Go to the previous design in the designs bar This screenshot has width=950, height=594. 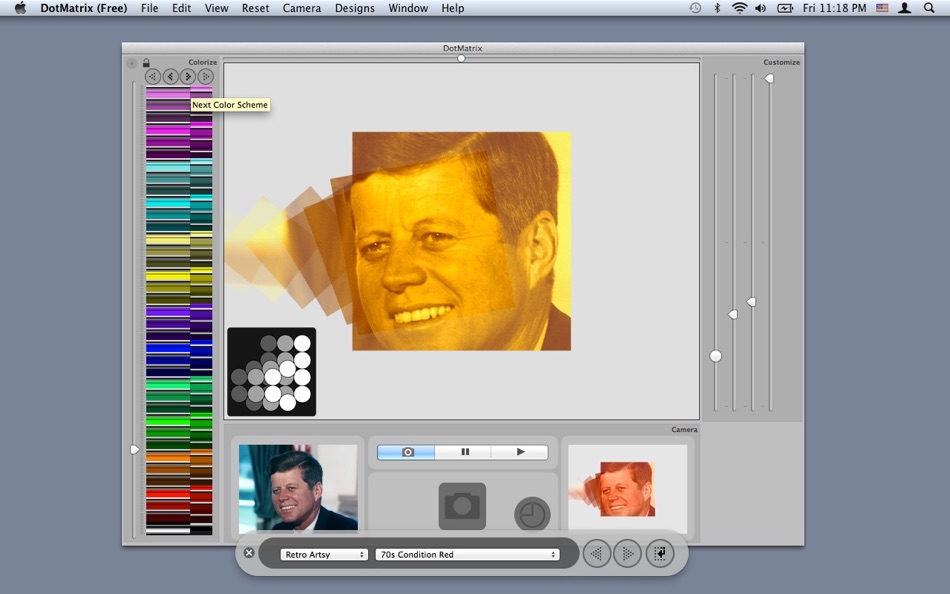[596, 553]
